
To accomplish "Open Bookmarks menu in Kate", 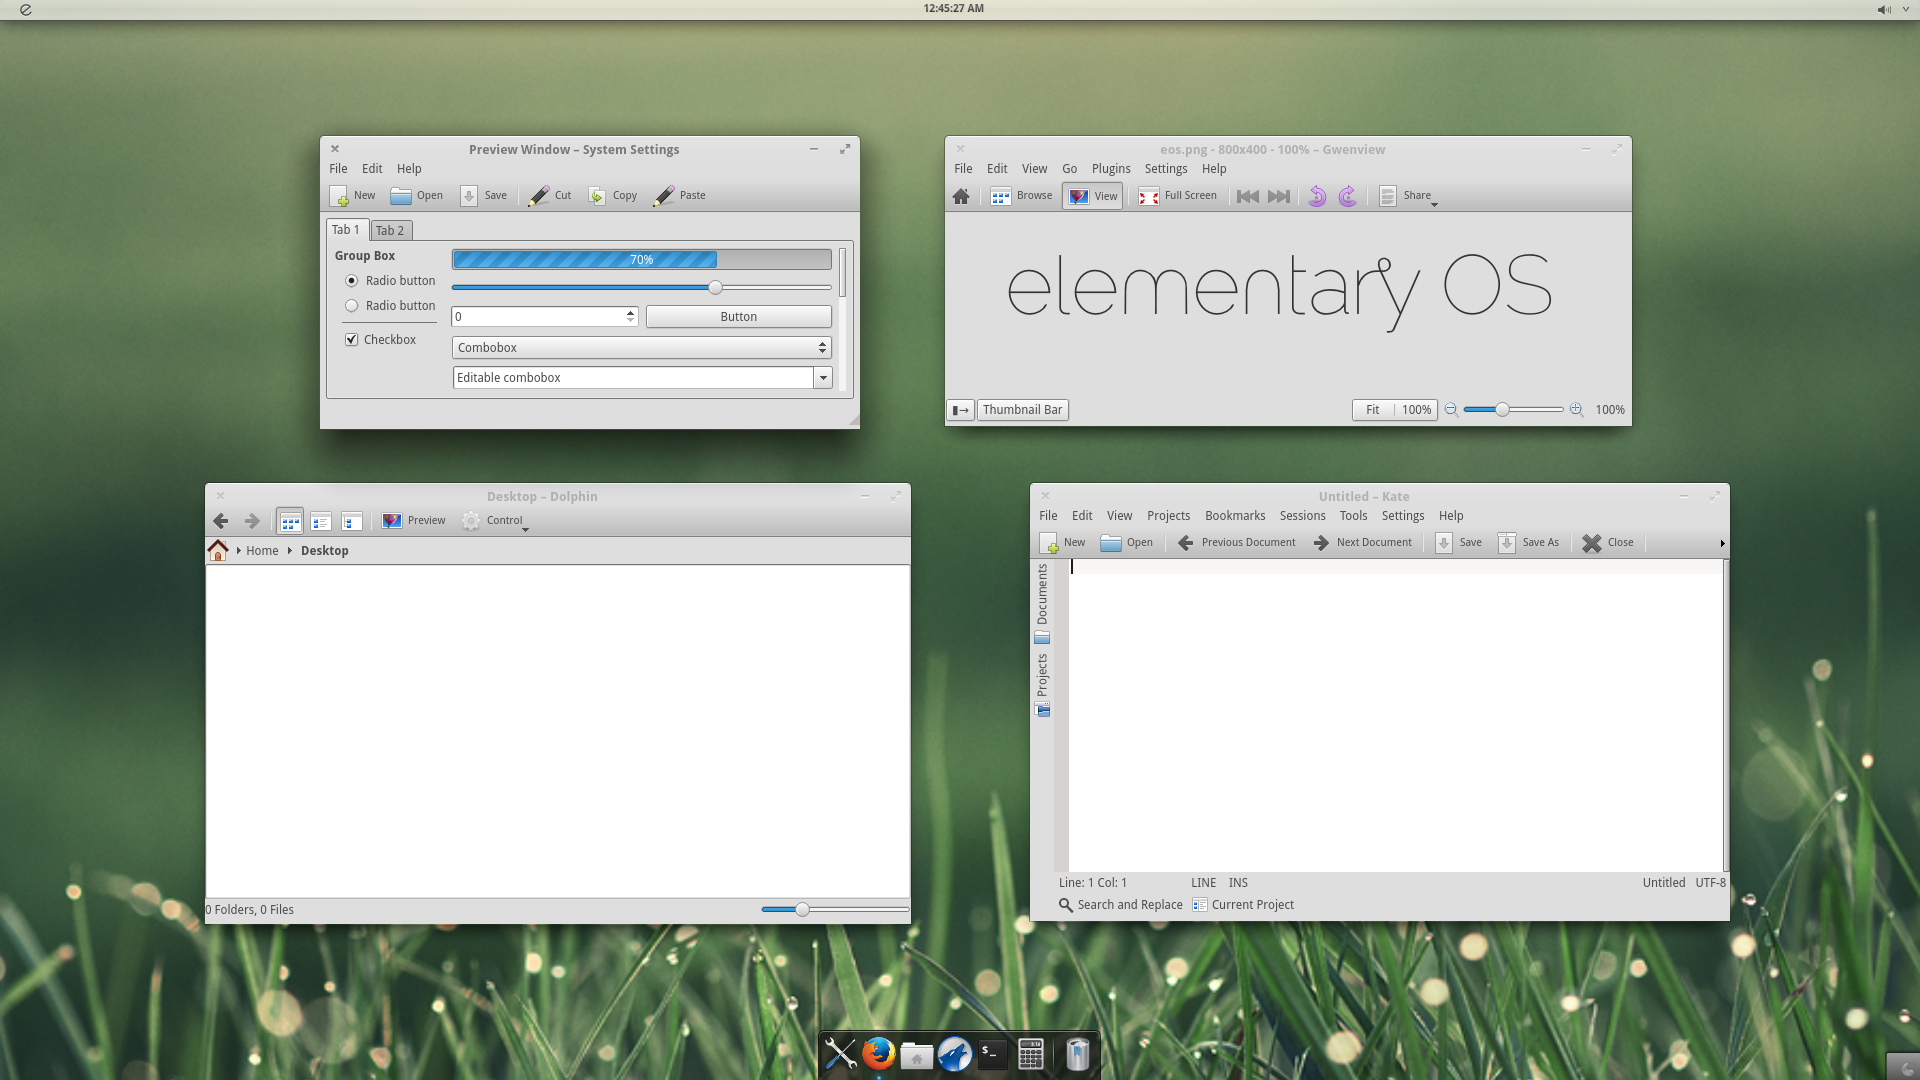I will (x=1235, y=516).
